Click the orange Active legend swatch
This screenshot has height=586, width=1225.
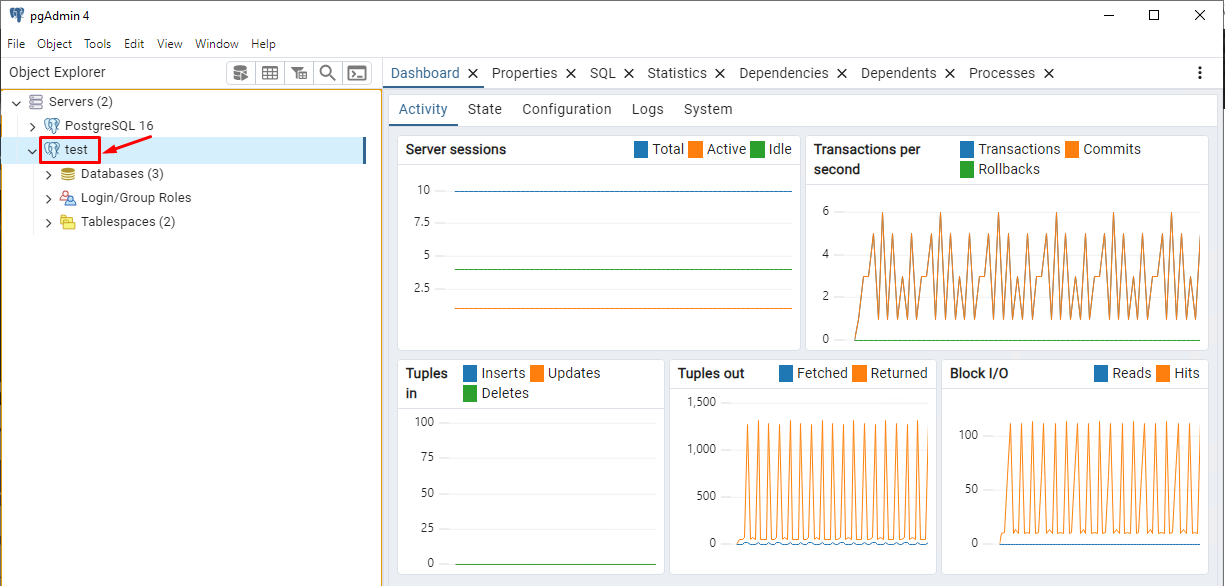[x=696, y=149]
